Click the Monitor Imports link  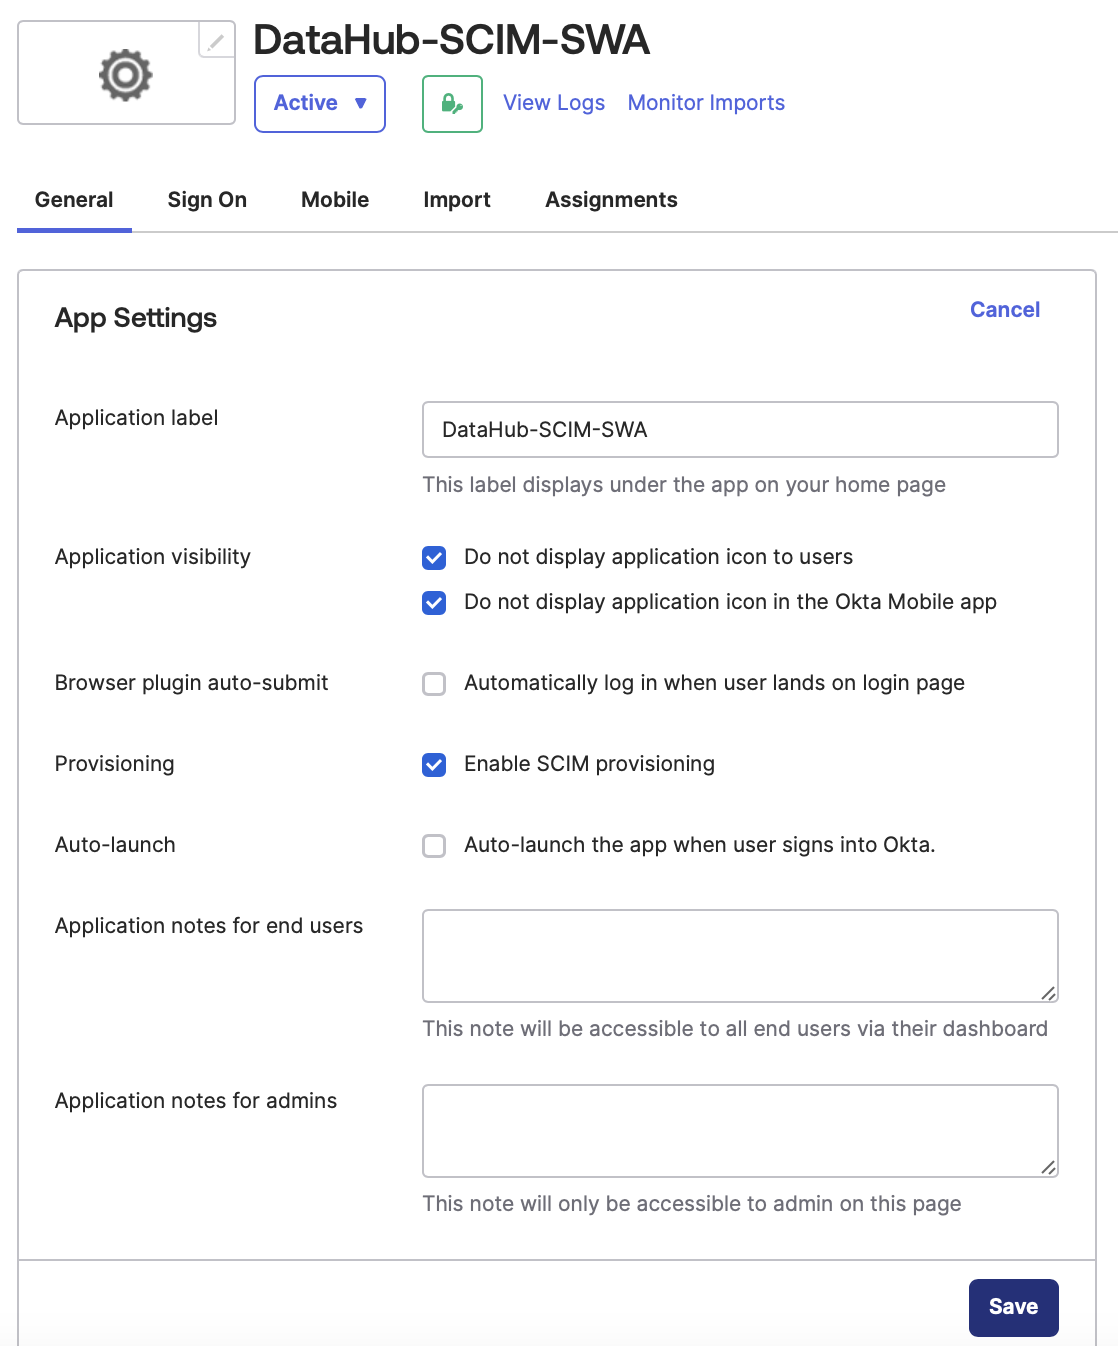pyautogui.click(x=706, y=103)
